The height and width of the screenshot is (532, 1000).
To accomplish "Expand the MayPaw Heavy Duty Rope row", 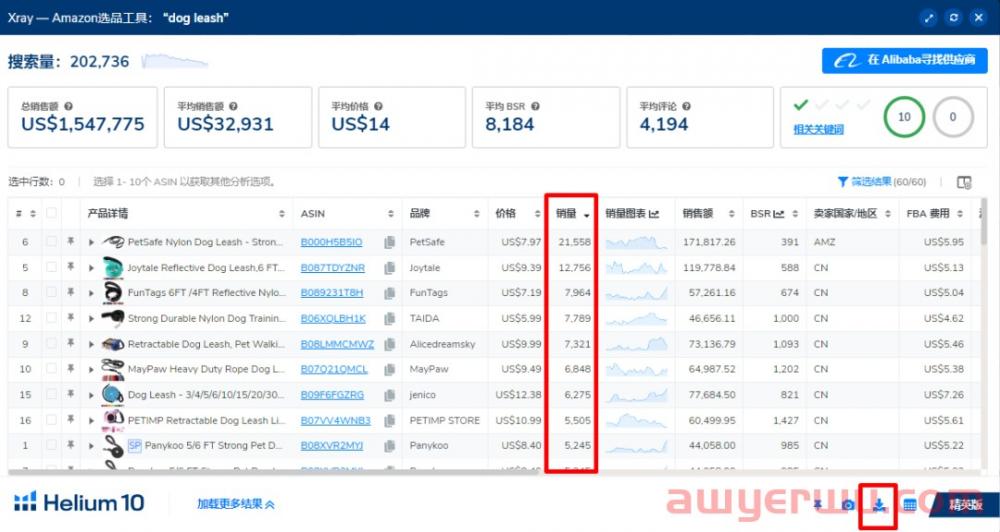I will point(91,369).
